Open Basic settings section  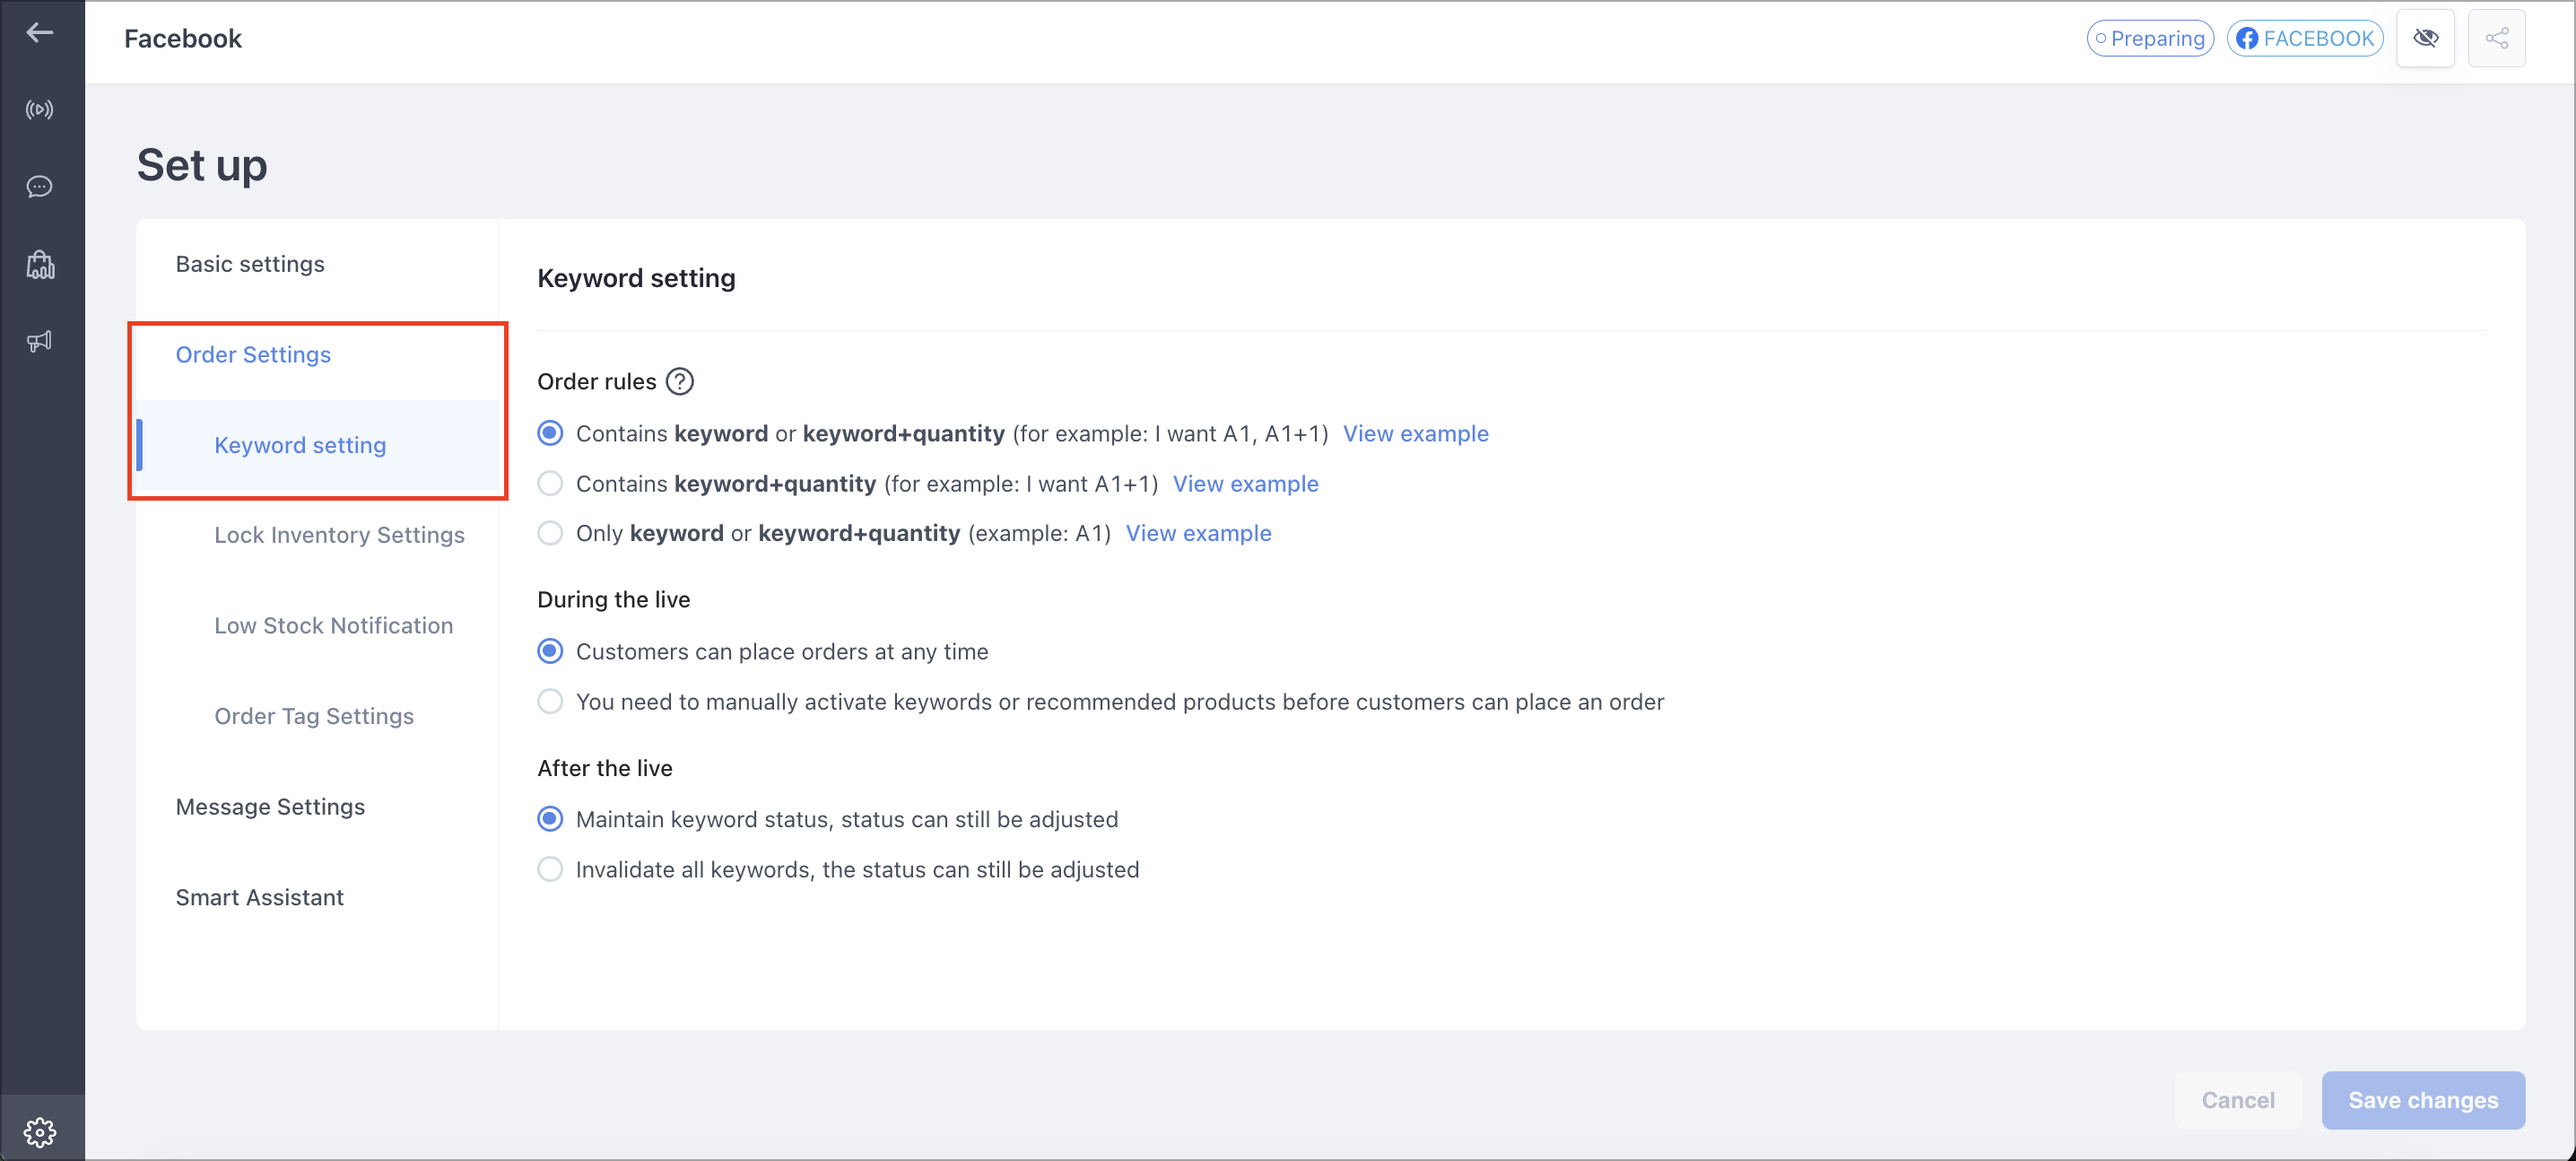(250, 264)
